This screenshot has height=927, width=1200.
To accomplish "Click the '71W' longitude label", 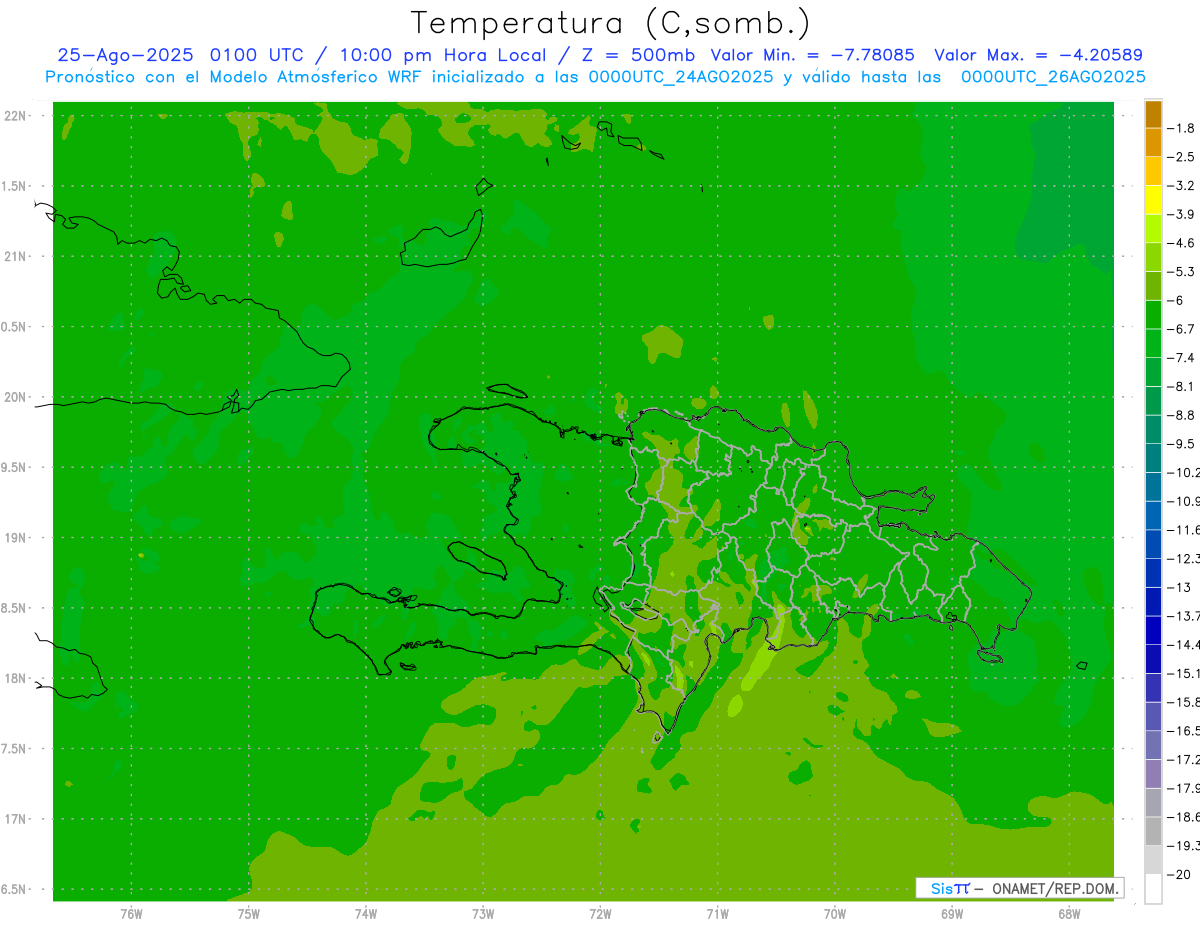I will coord(717,914).
